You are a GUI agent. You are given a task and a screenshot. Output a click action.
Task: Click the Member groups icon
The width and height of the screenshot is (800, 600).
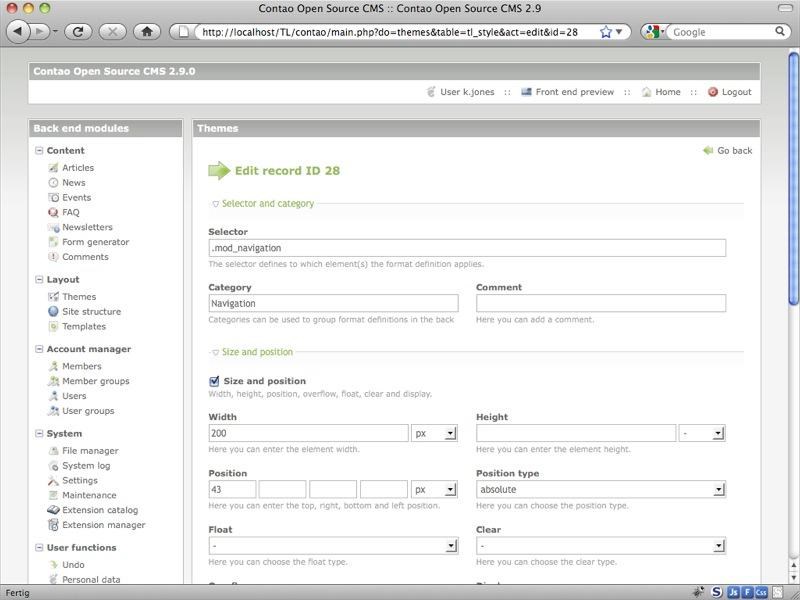point(53,381)
